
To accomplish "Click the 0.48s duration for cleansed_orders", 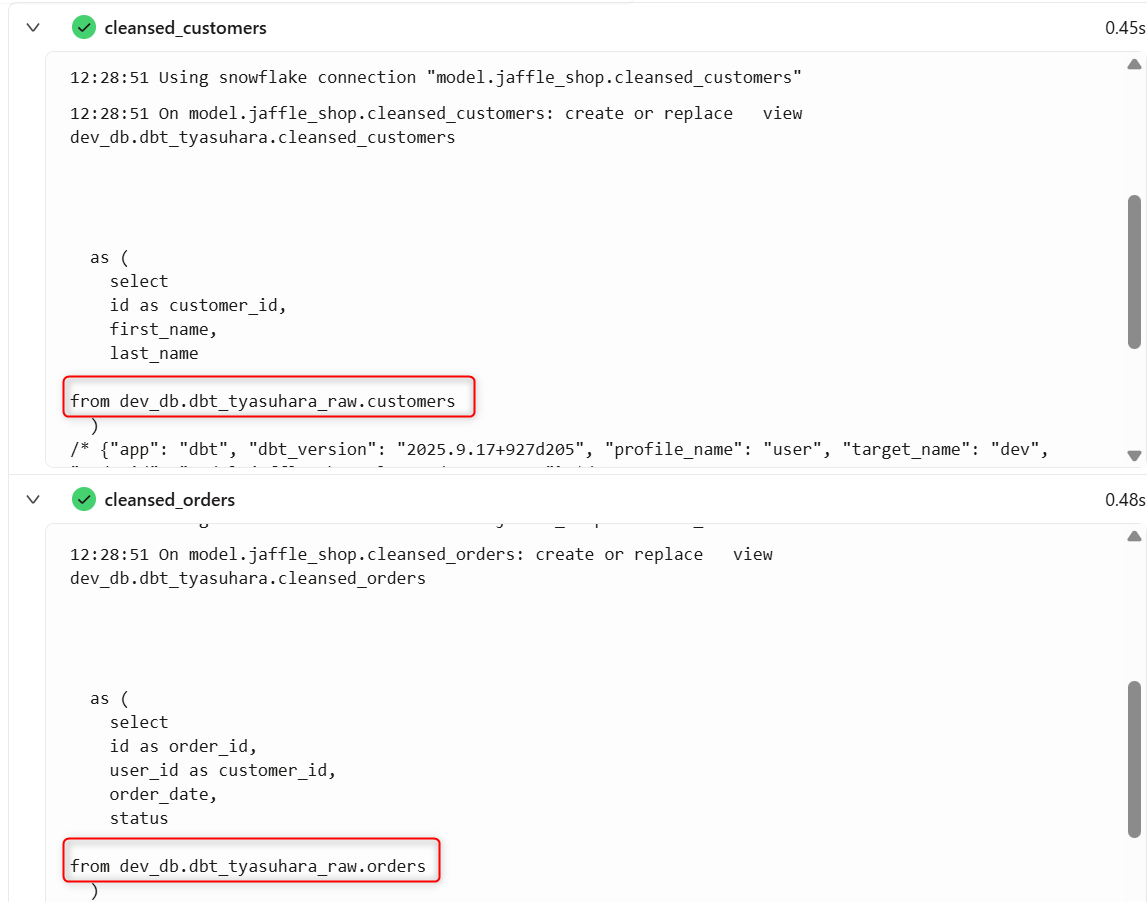I will click(x=1124, y=500).
